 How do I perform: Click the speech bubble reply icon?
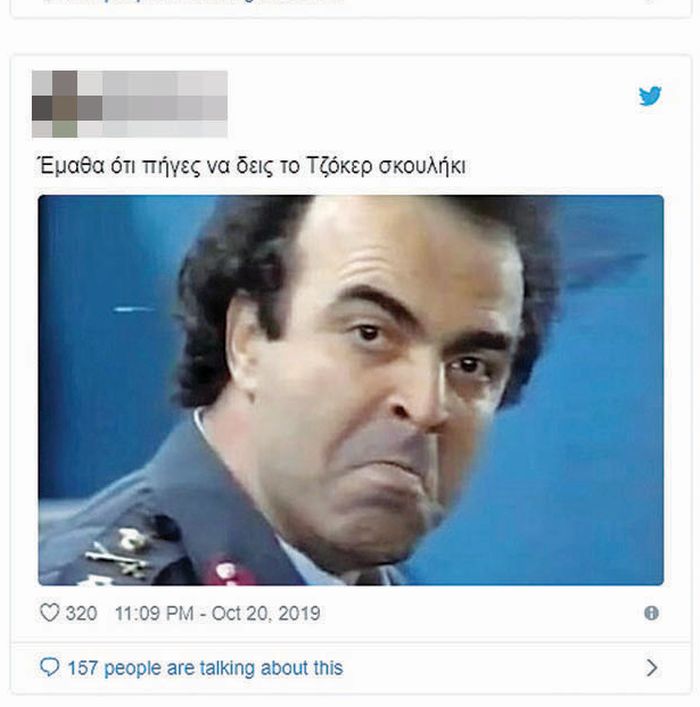(x=49, y=667)
